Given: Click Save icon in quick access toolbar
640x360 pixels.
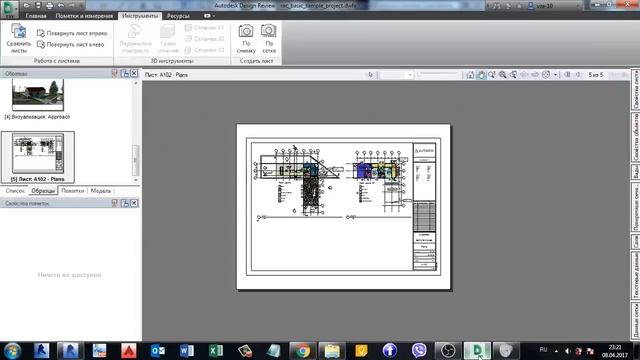Looking at the screenshot, I should [38, 5].
